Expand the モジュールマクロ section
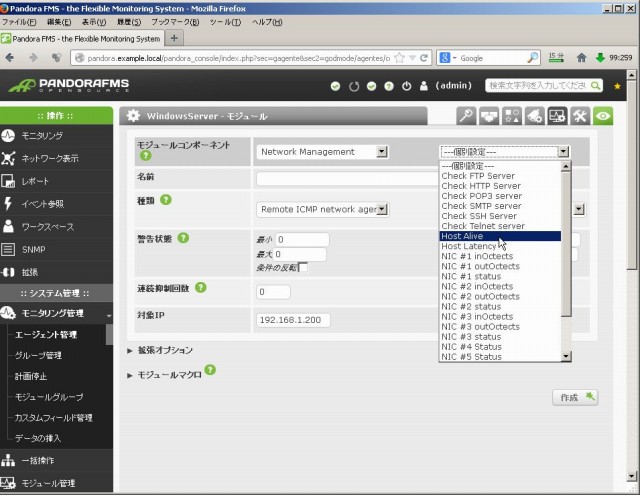The width and height of the screenshot is (640, 495). (x=164, y=375)
